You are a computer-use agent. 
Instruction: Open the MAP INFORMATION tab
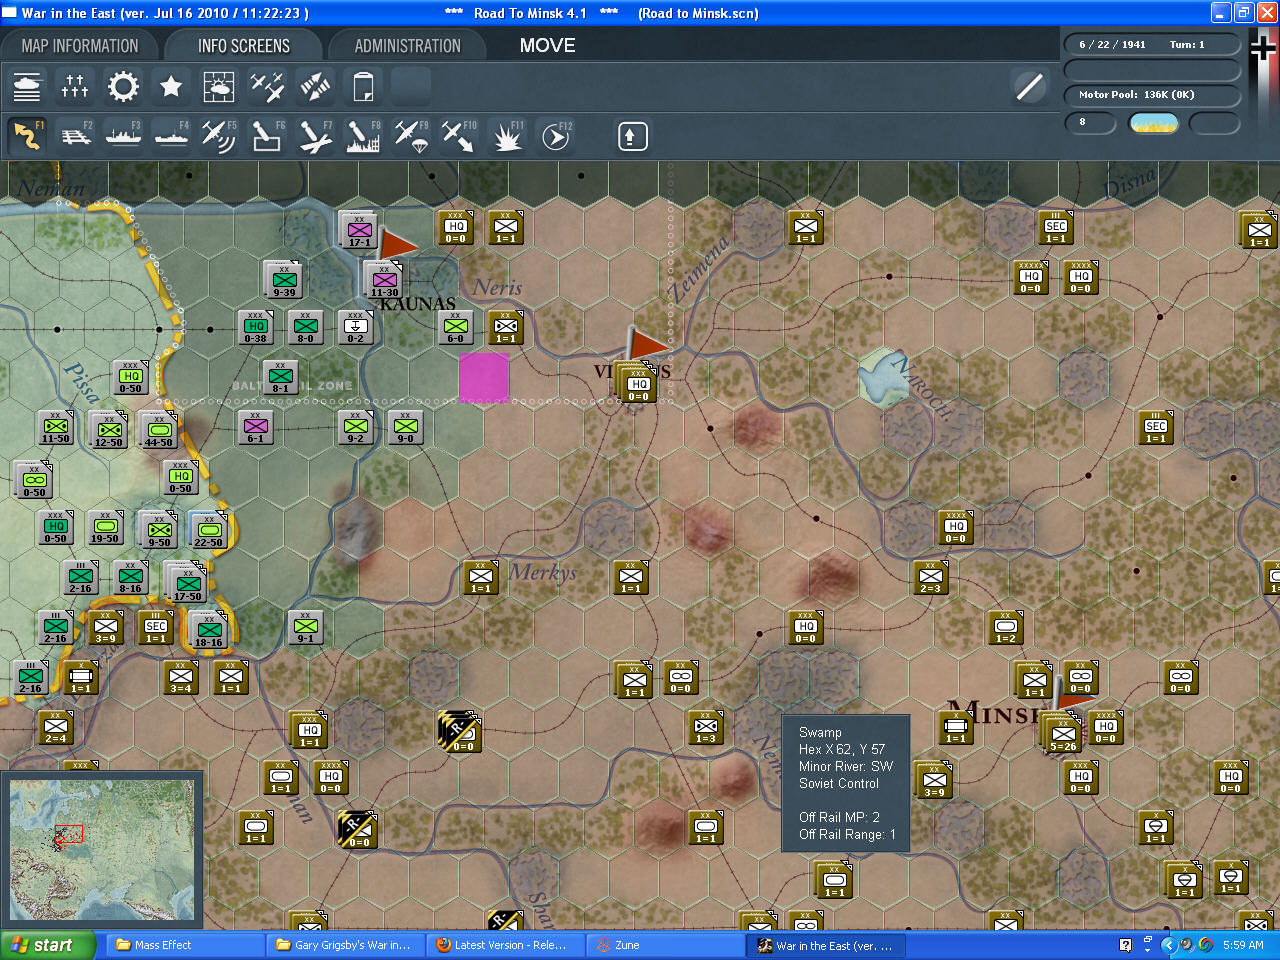(x=80, y=46)
